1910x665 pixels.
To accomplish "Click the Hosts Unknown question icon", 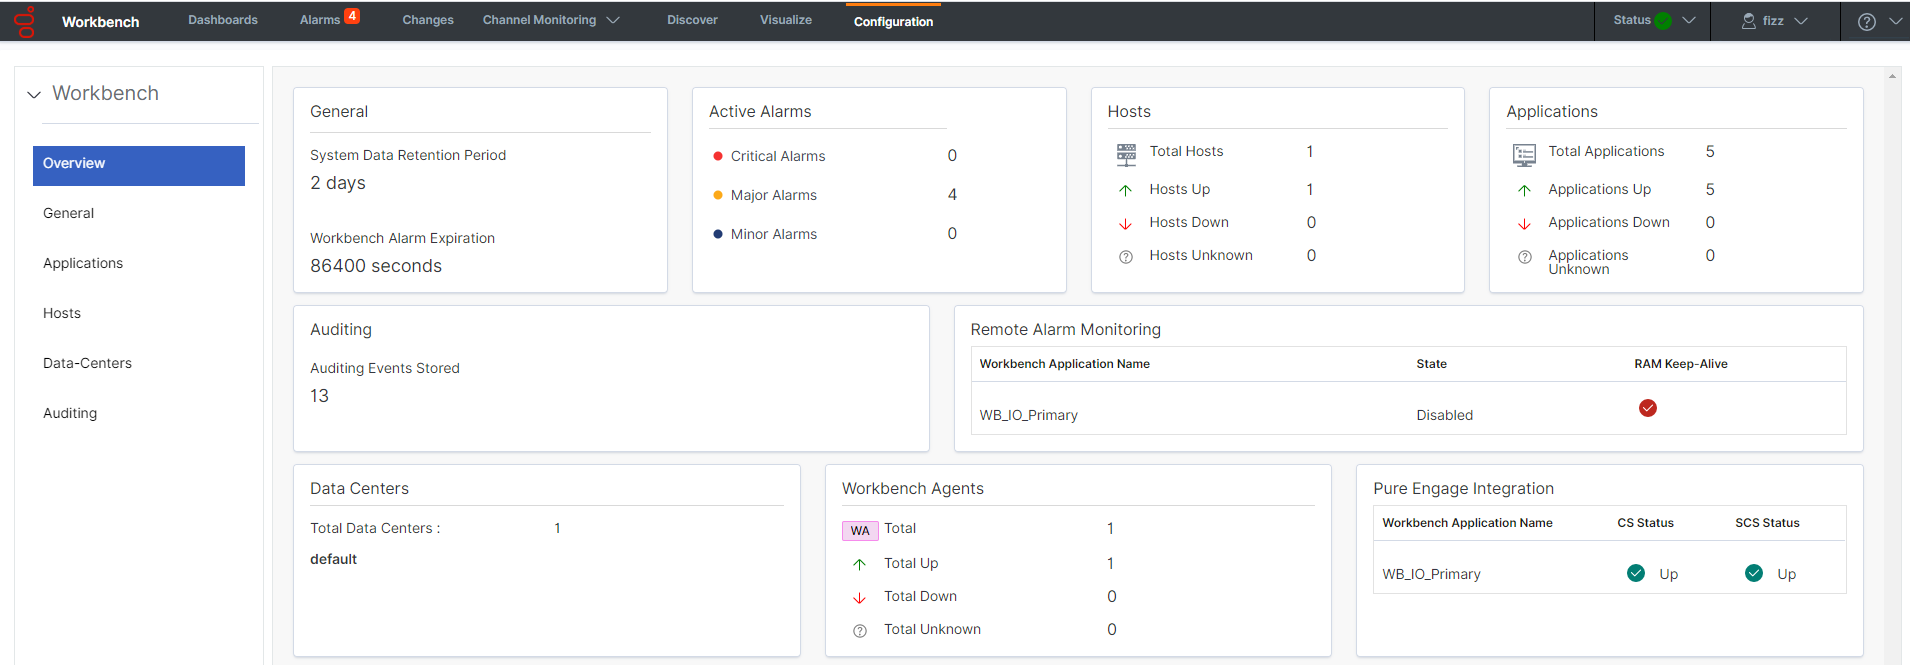I will point(1126,257).
